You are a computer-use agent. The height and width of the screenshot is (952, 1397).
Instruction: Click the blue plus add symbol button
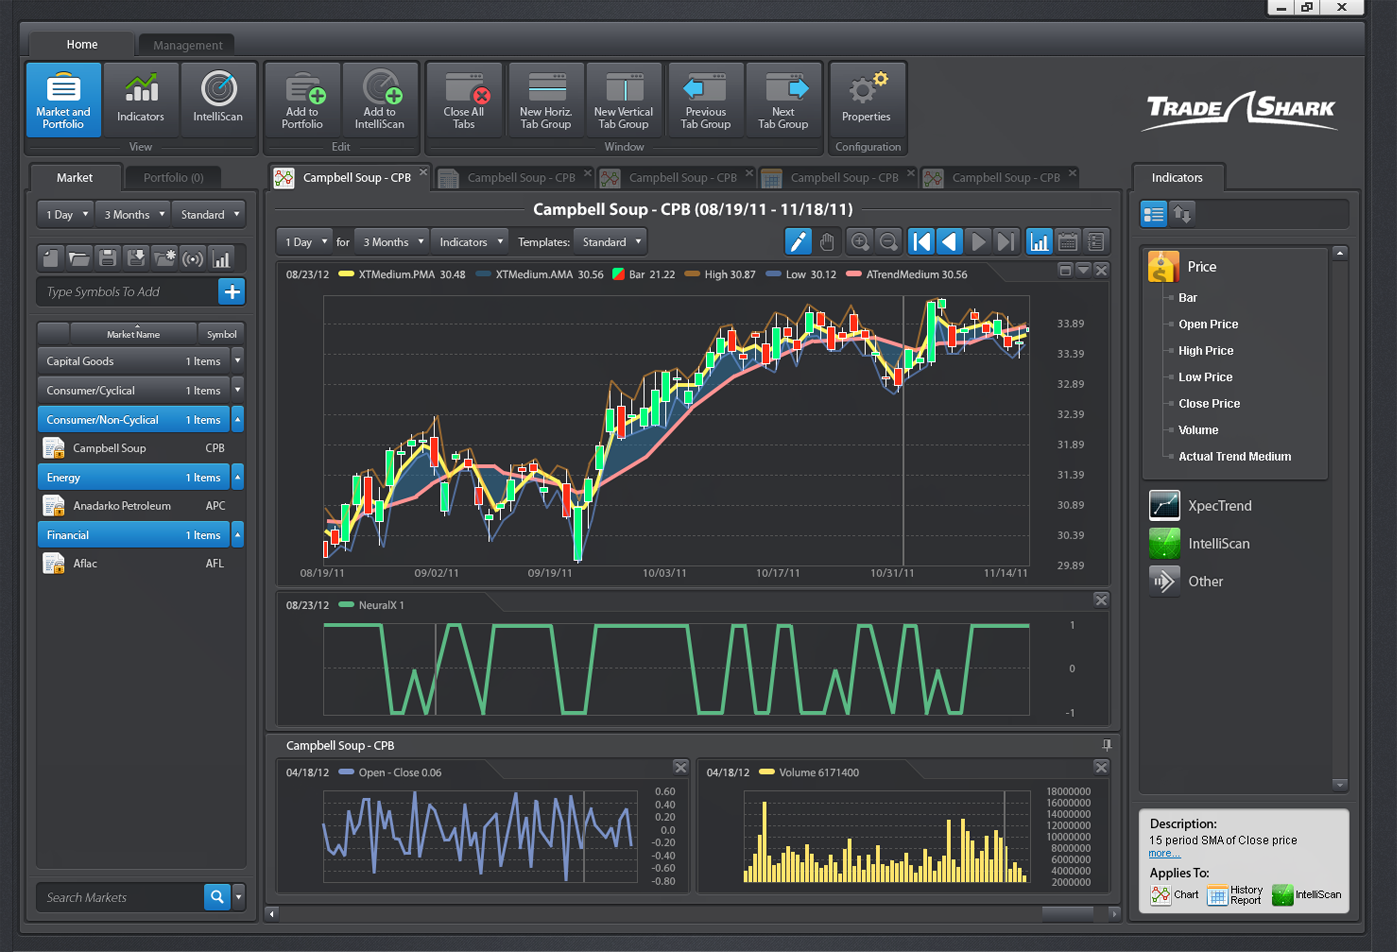point(231,291)
